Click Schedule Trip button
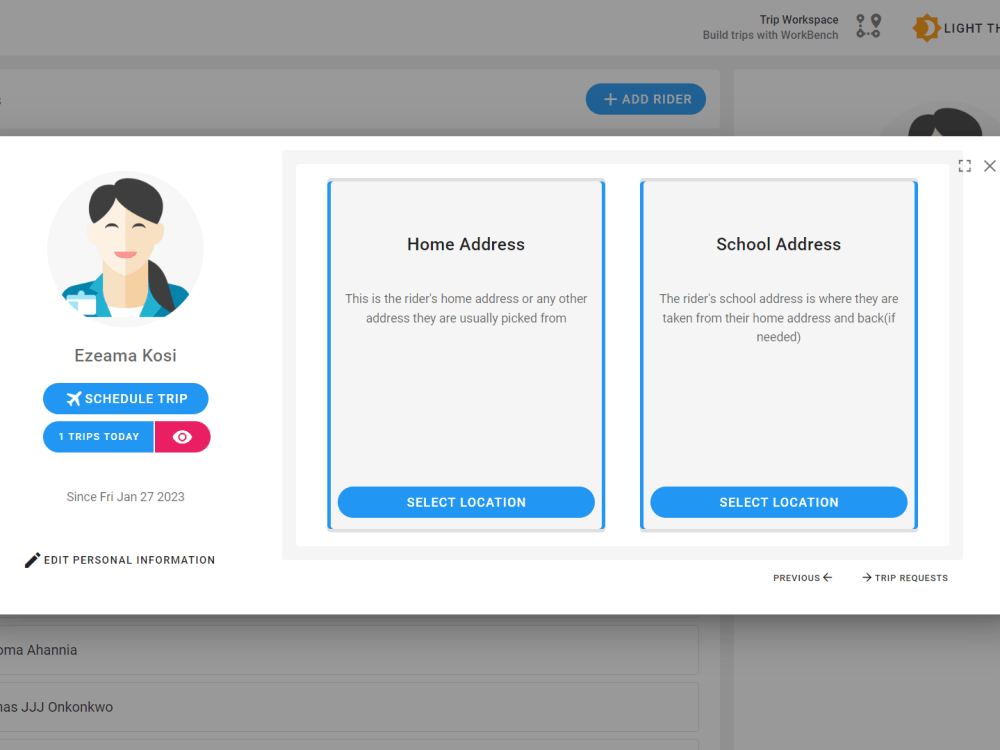This screenshot has height=750, width=1000. (126, 399)
